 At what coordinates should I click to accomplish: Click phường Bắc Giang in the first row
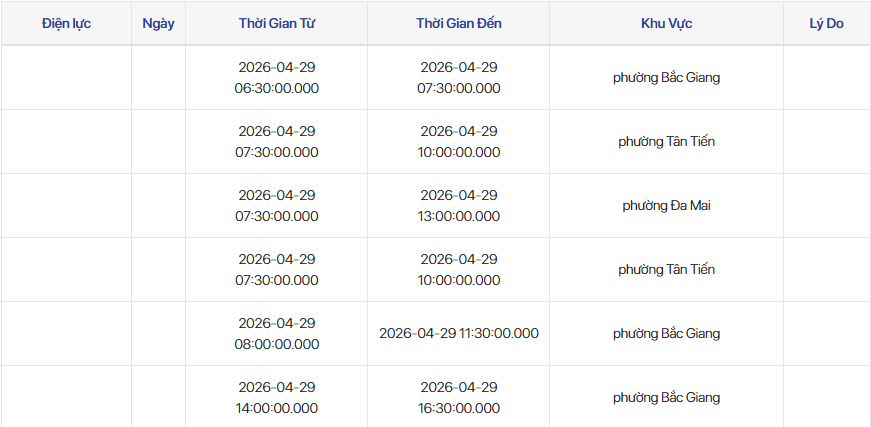coord(667,78)
